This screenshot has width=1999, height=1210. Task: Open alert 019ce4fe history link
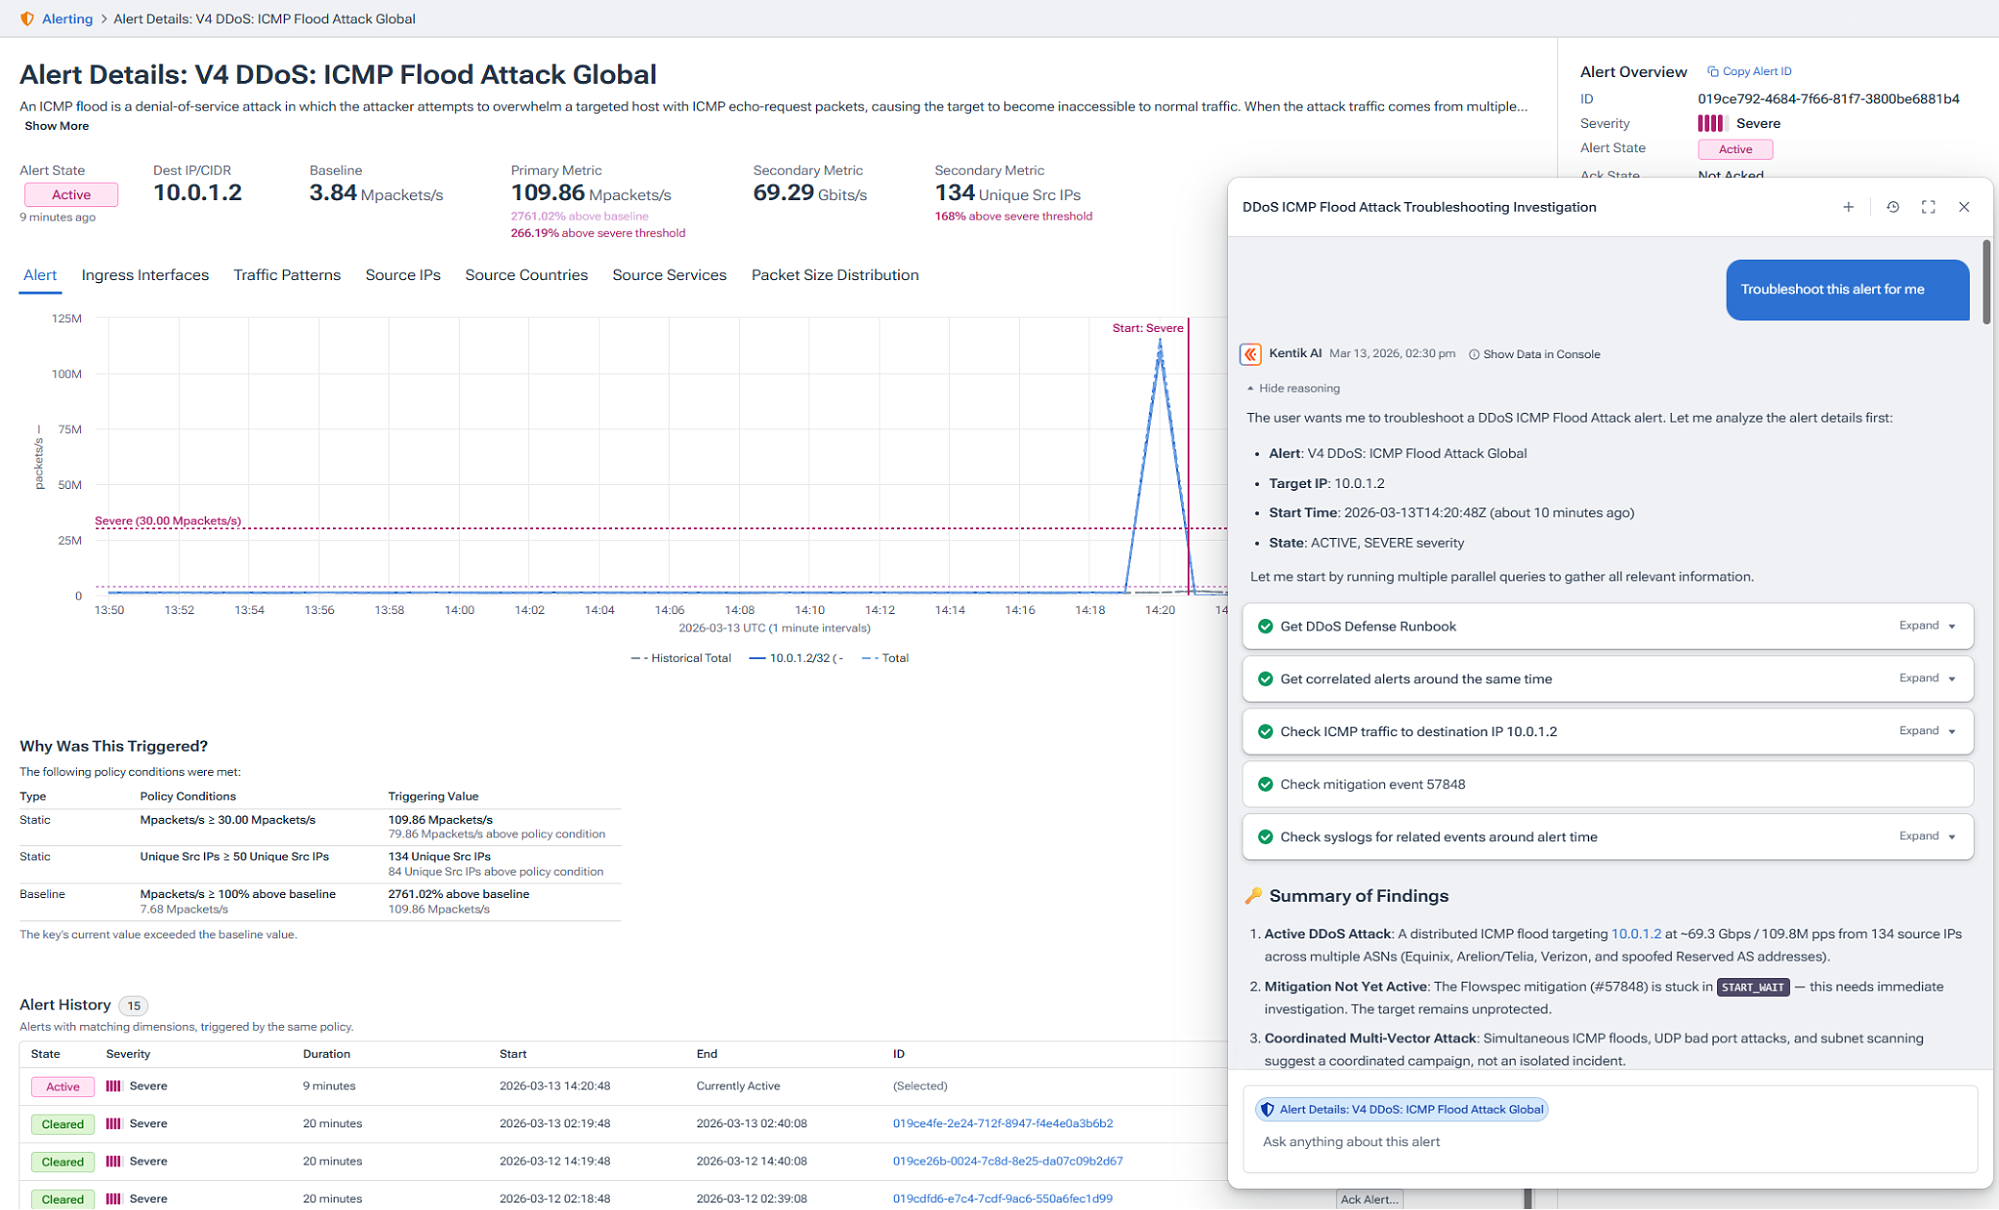tap(1003, 1123)
